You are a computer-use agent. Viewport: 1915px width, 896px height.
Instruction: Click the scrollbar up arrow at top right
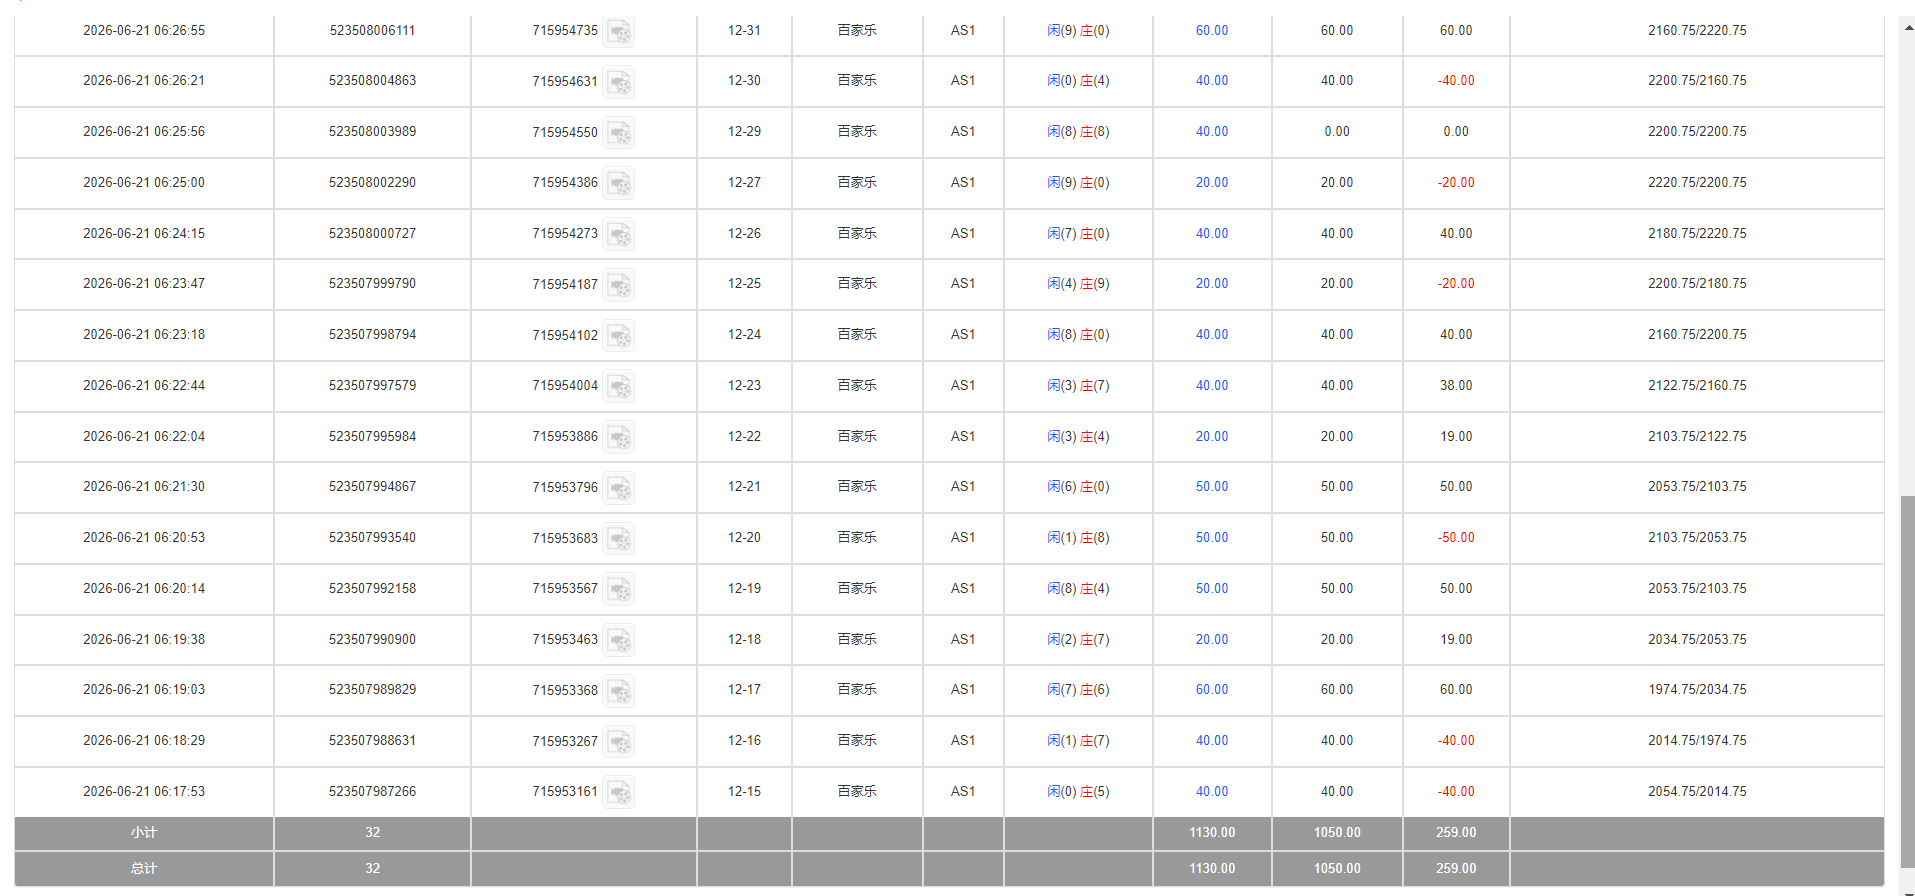[x=1907, y=27]
